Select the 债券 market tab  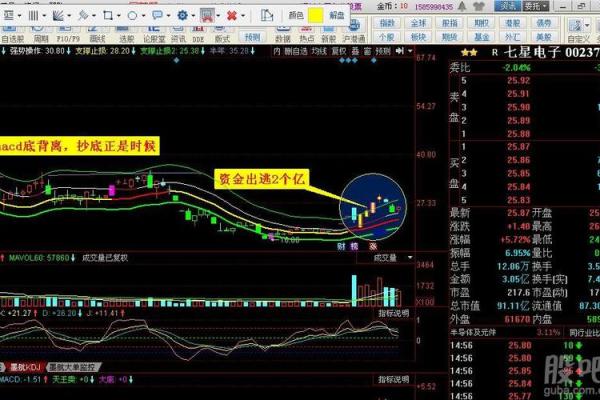click(544, 23)
